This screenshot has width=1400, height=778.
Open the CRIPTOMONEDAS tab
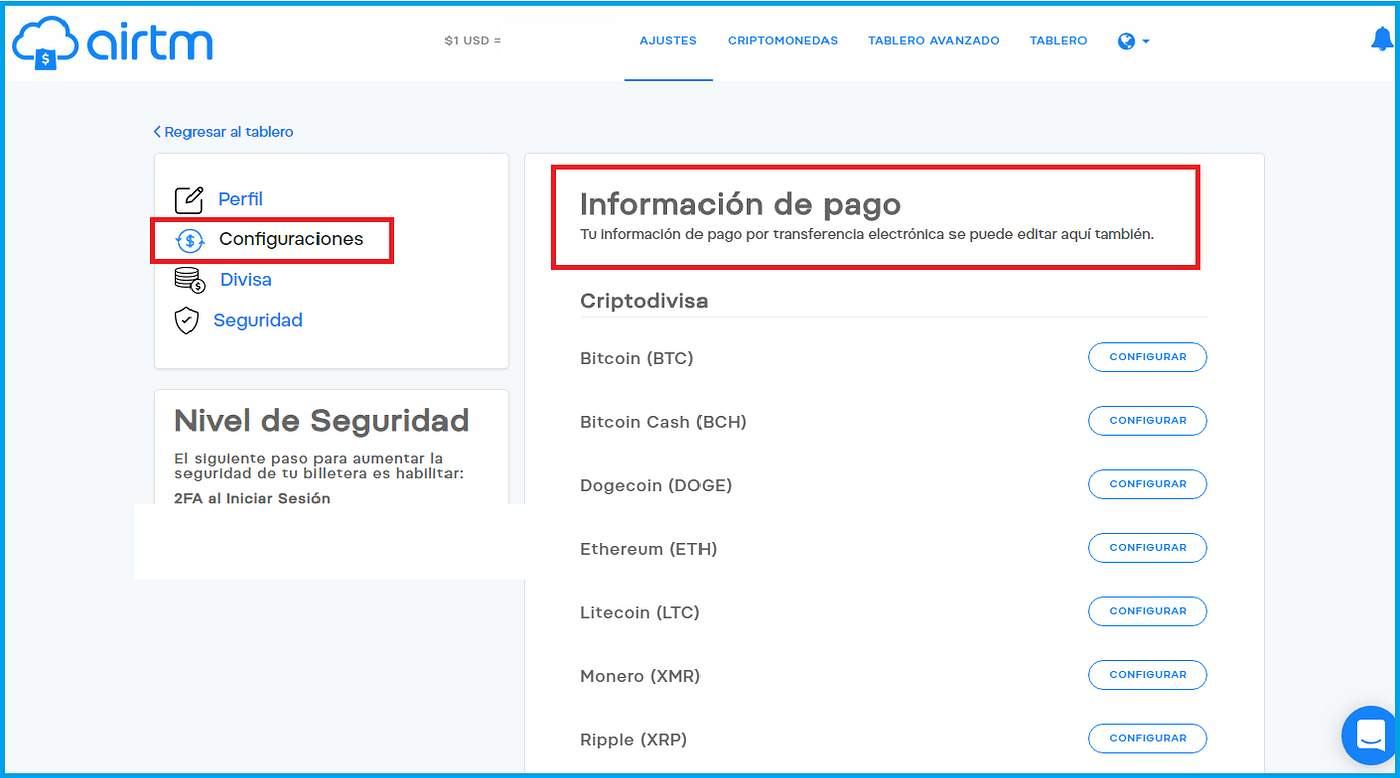pos(783,40)
